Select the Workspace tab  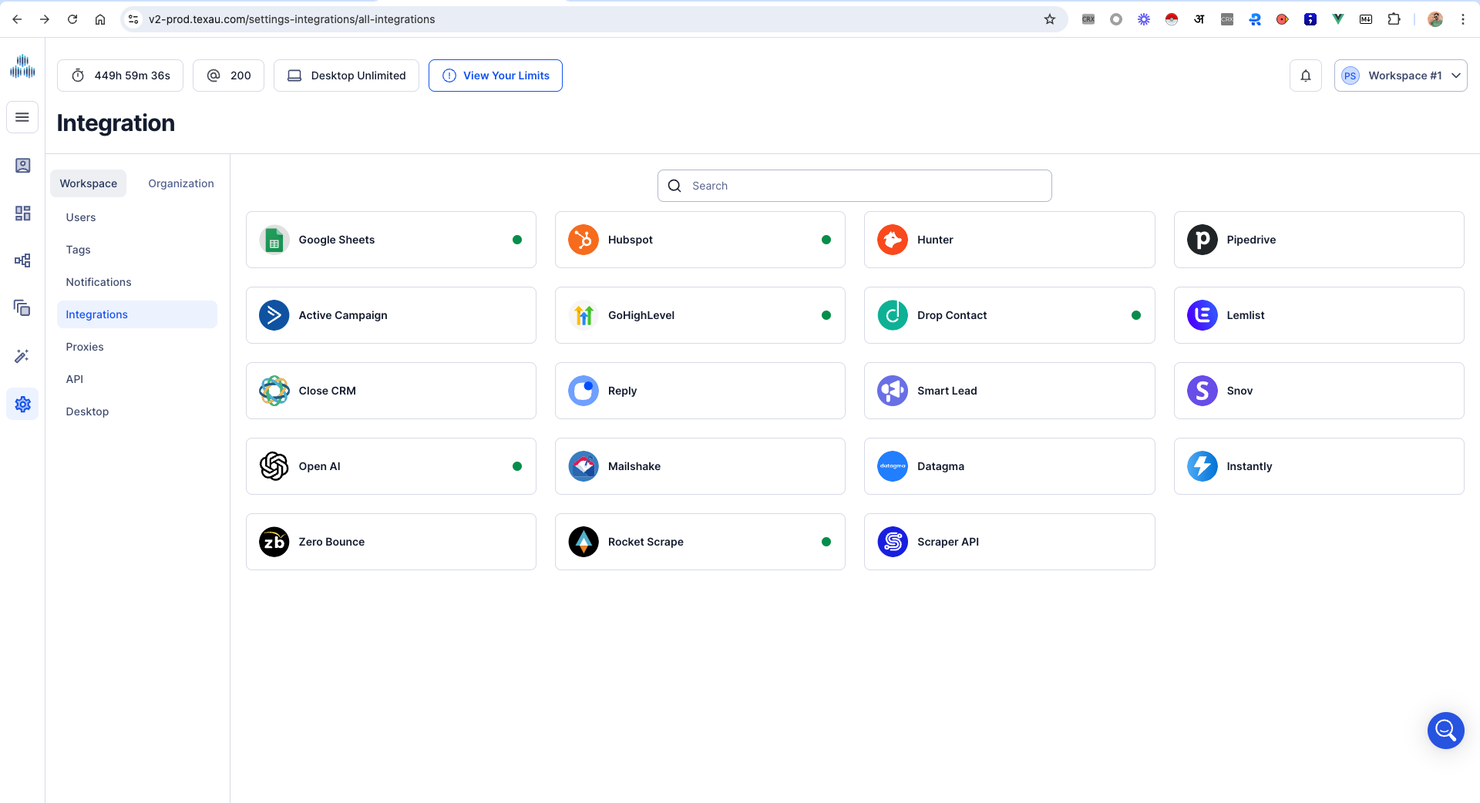pos(88,183)
